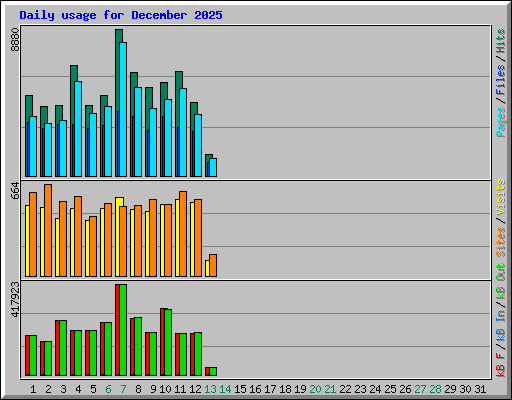Click the 664 axis maximum label
This screenshot has width=512, height=400.
(x=15, y=190)
